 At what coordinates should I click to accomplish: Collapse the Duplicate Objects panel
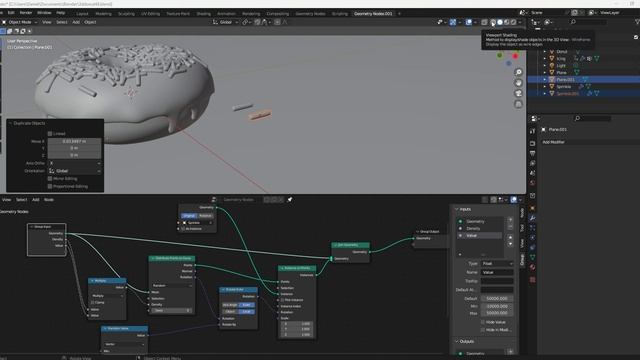click(x=10, y=123)
